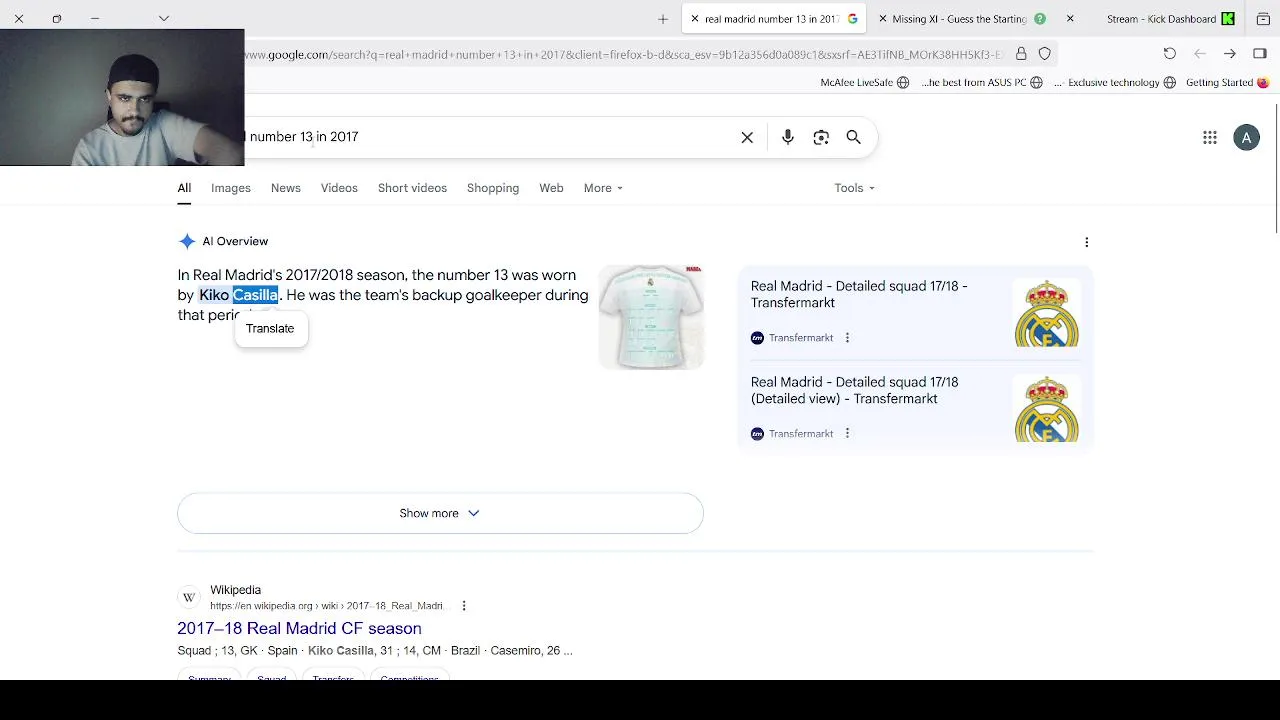Switch to the Short videos tab
This screenshot has width=1280, height=720.
[x=412, y=188]
